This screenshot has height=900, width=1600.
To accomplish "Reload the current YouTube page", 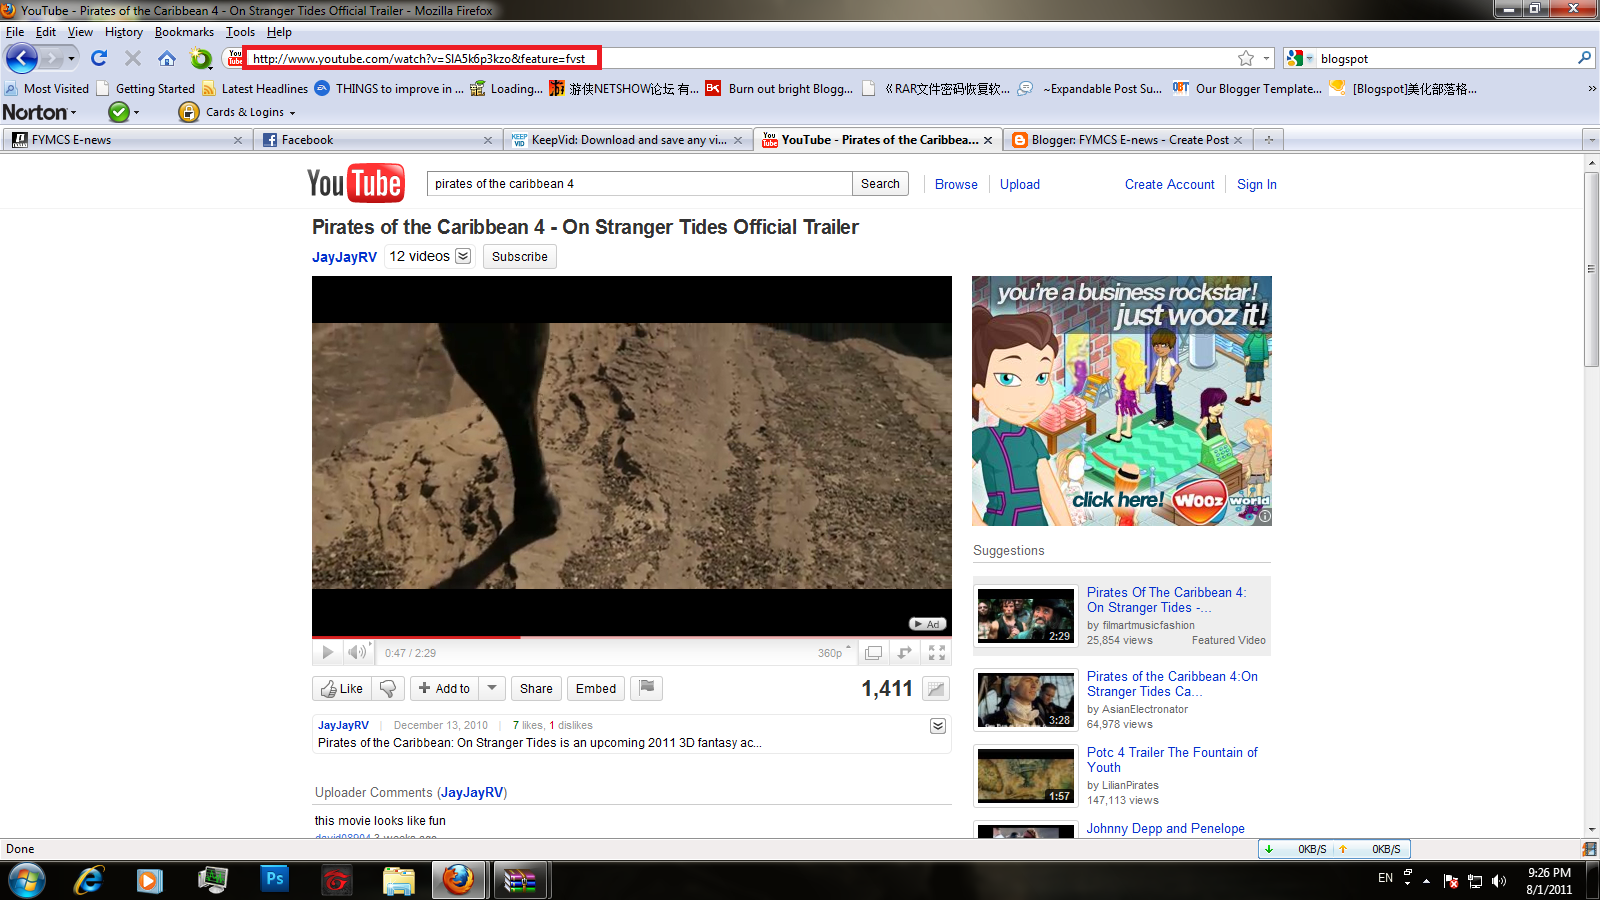I will click(99, 58).
